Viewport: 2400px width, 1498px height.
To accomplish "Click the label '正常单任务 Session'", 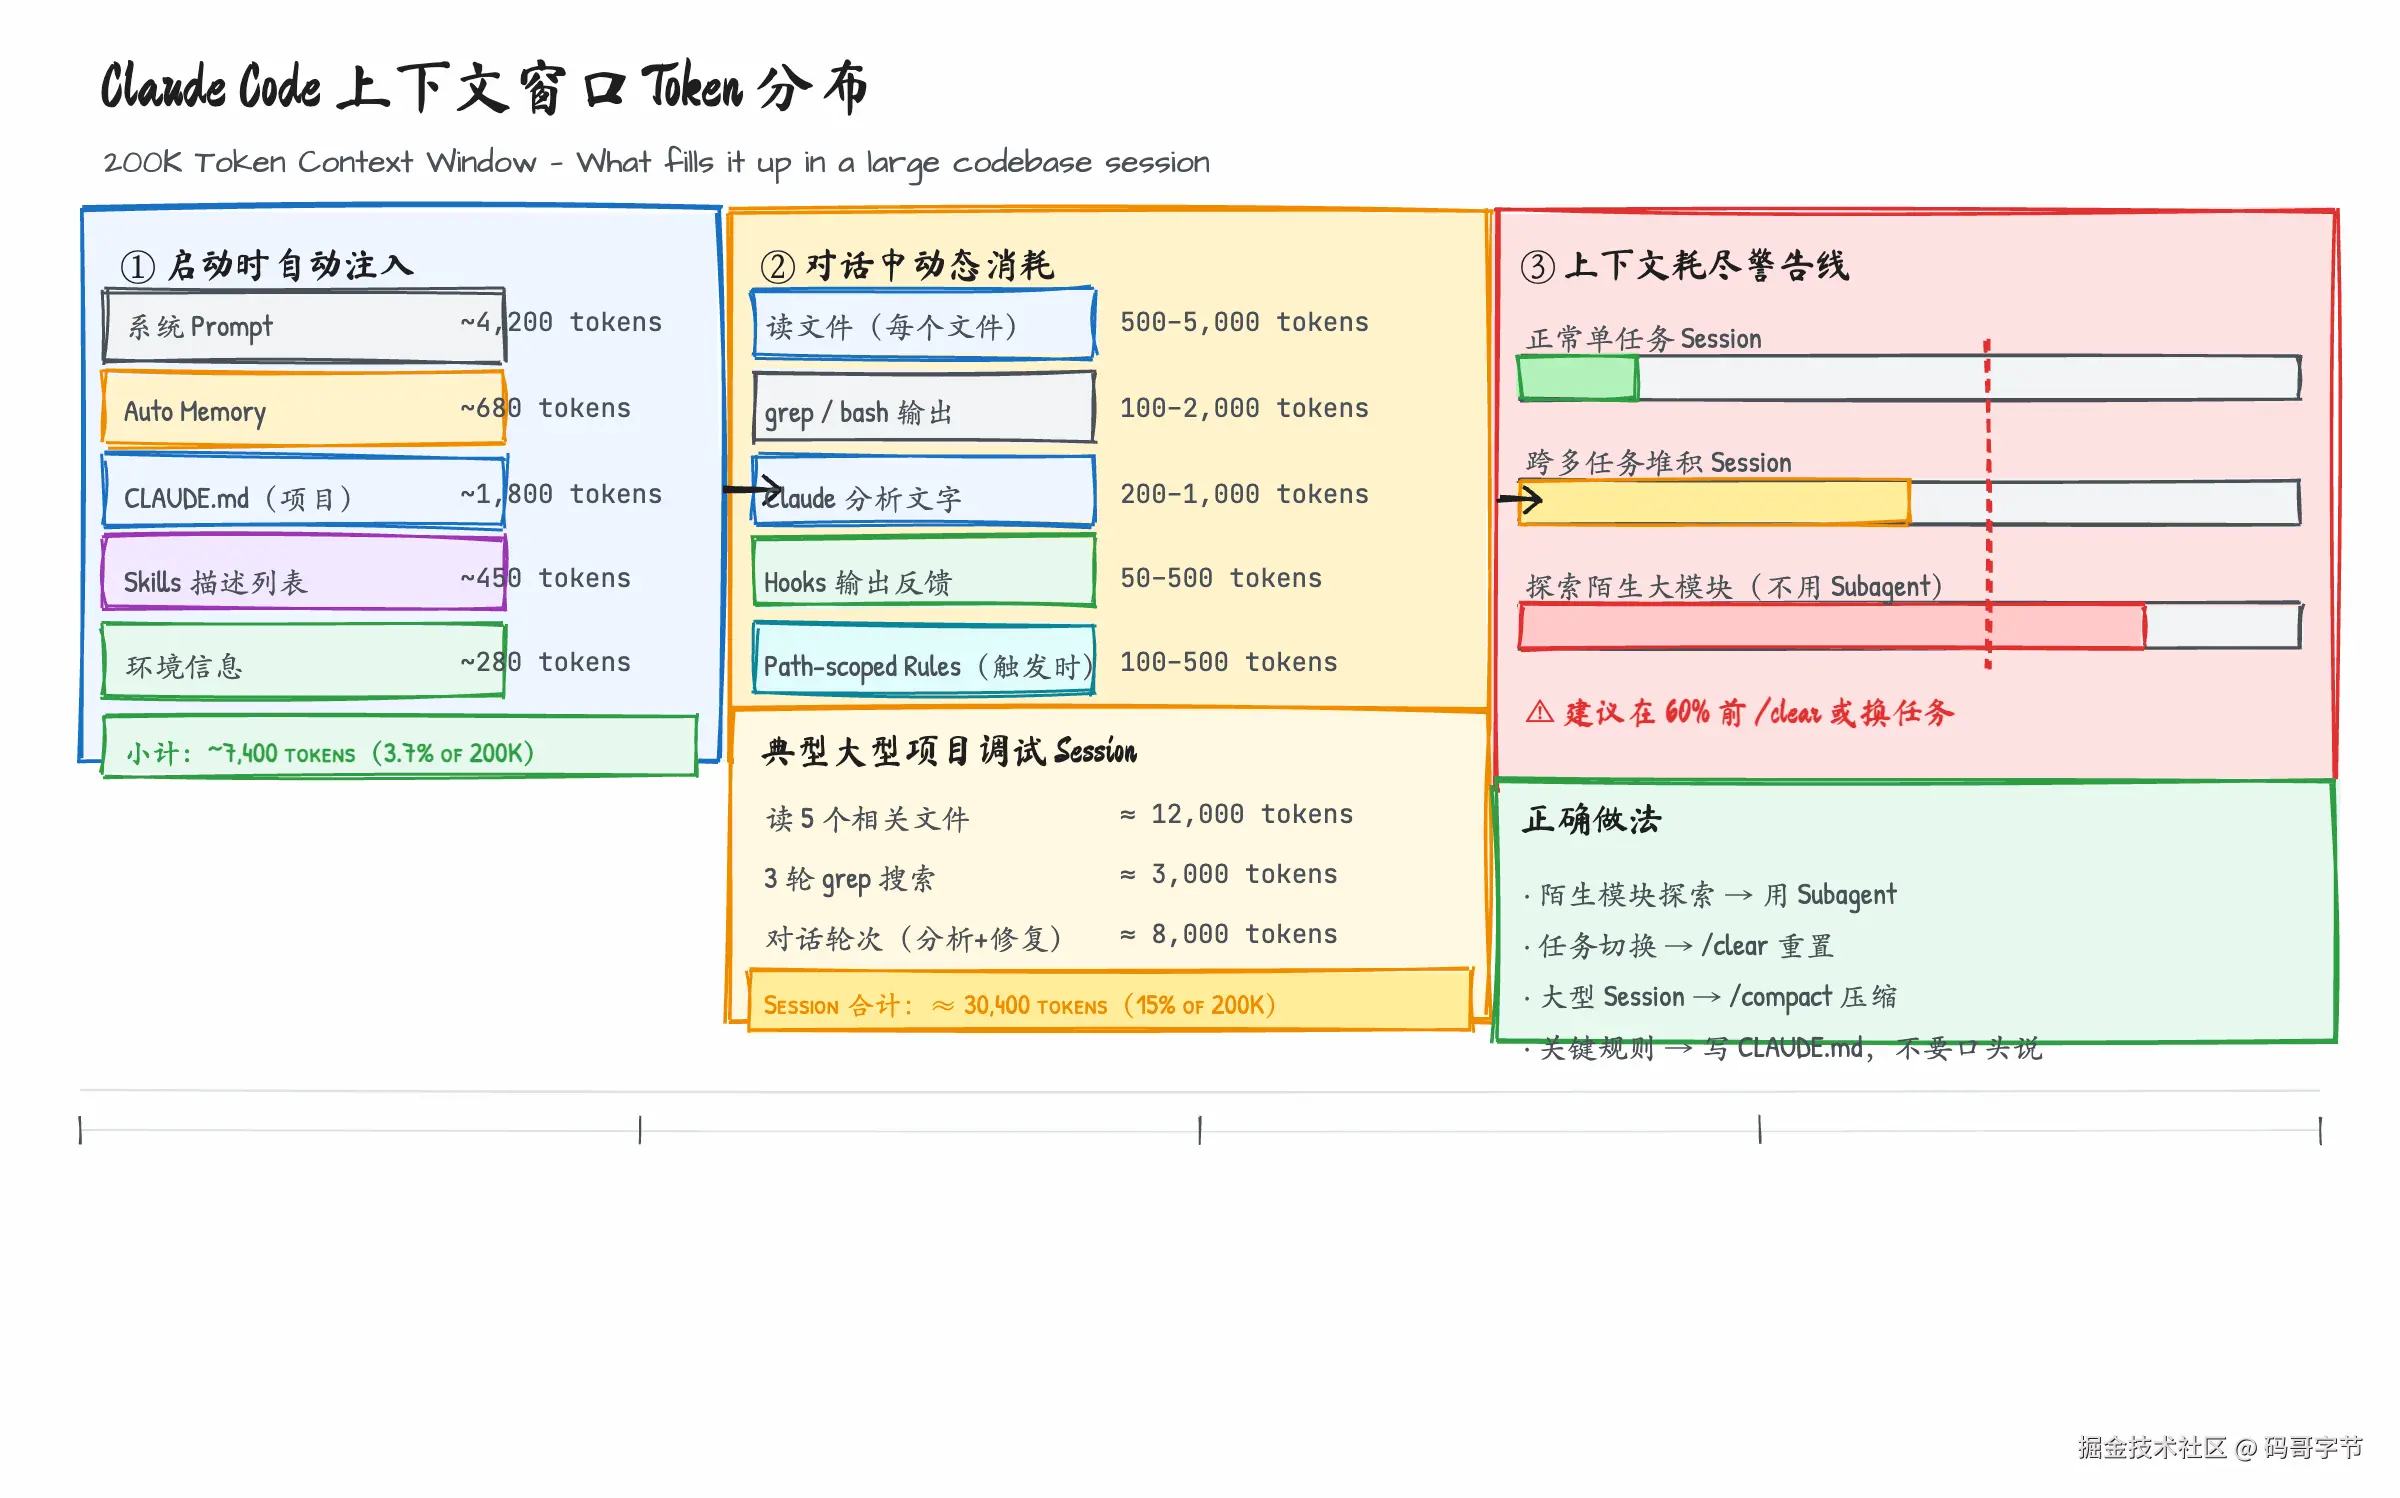I will (1644, 339).
